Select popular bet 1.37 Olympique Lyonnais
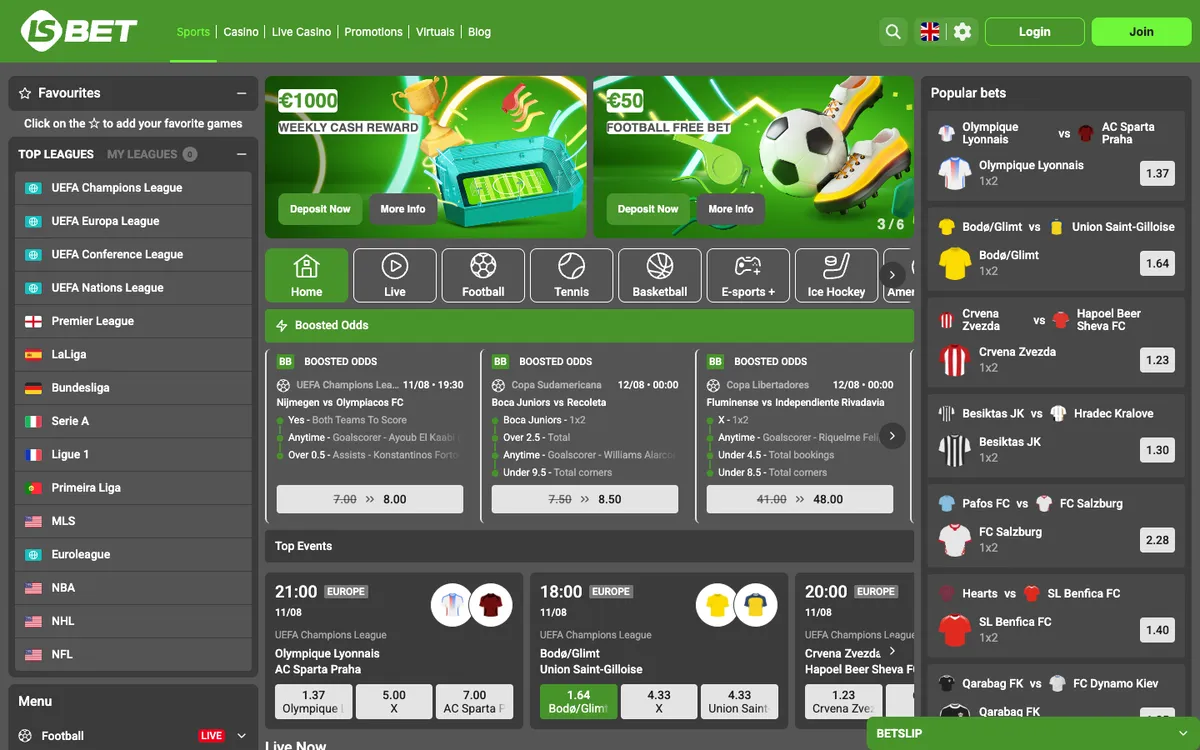The image size is (1200, 750). (1158, 174)
